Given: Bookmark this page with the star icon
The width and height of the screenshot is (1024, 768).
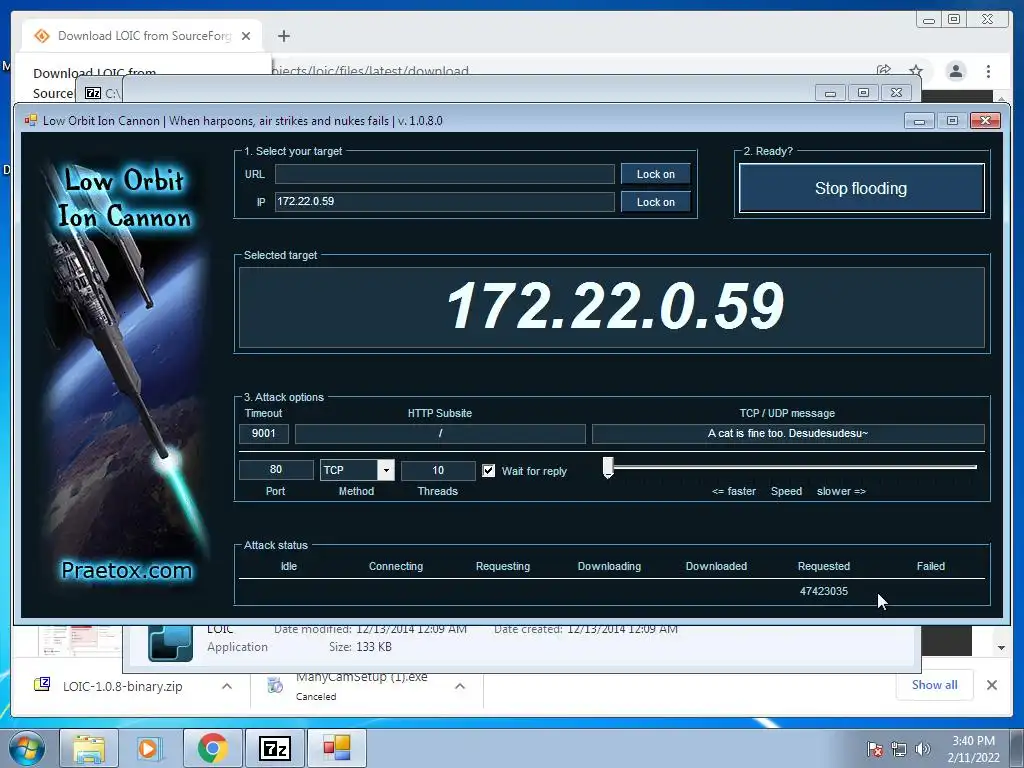Looking at the screenshot, I should pyautogui.click(x=916, y=71).
